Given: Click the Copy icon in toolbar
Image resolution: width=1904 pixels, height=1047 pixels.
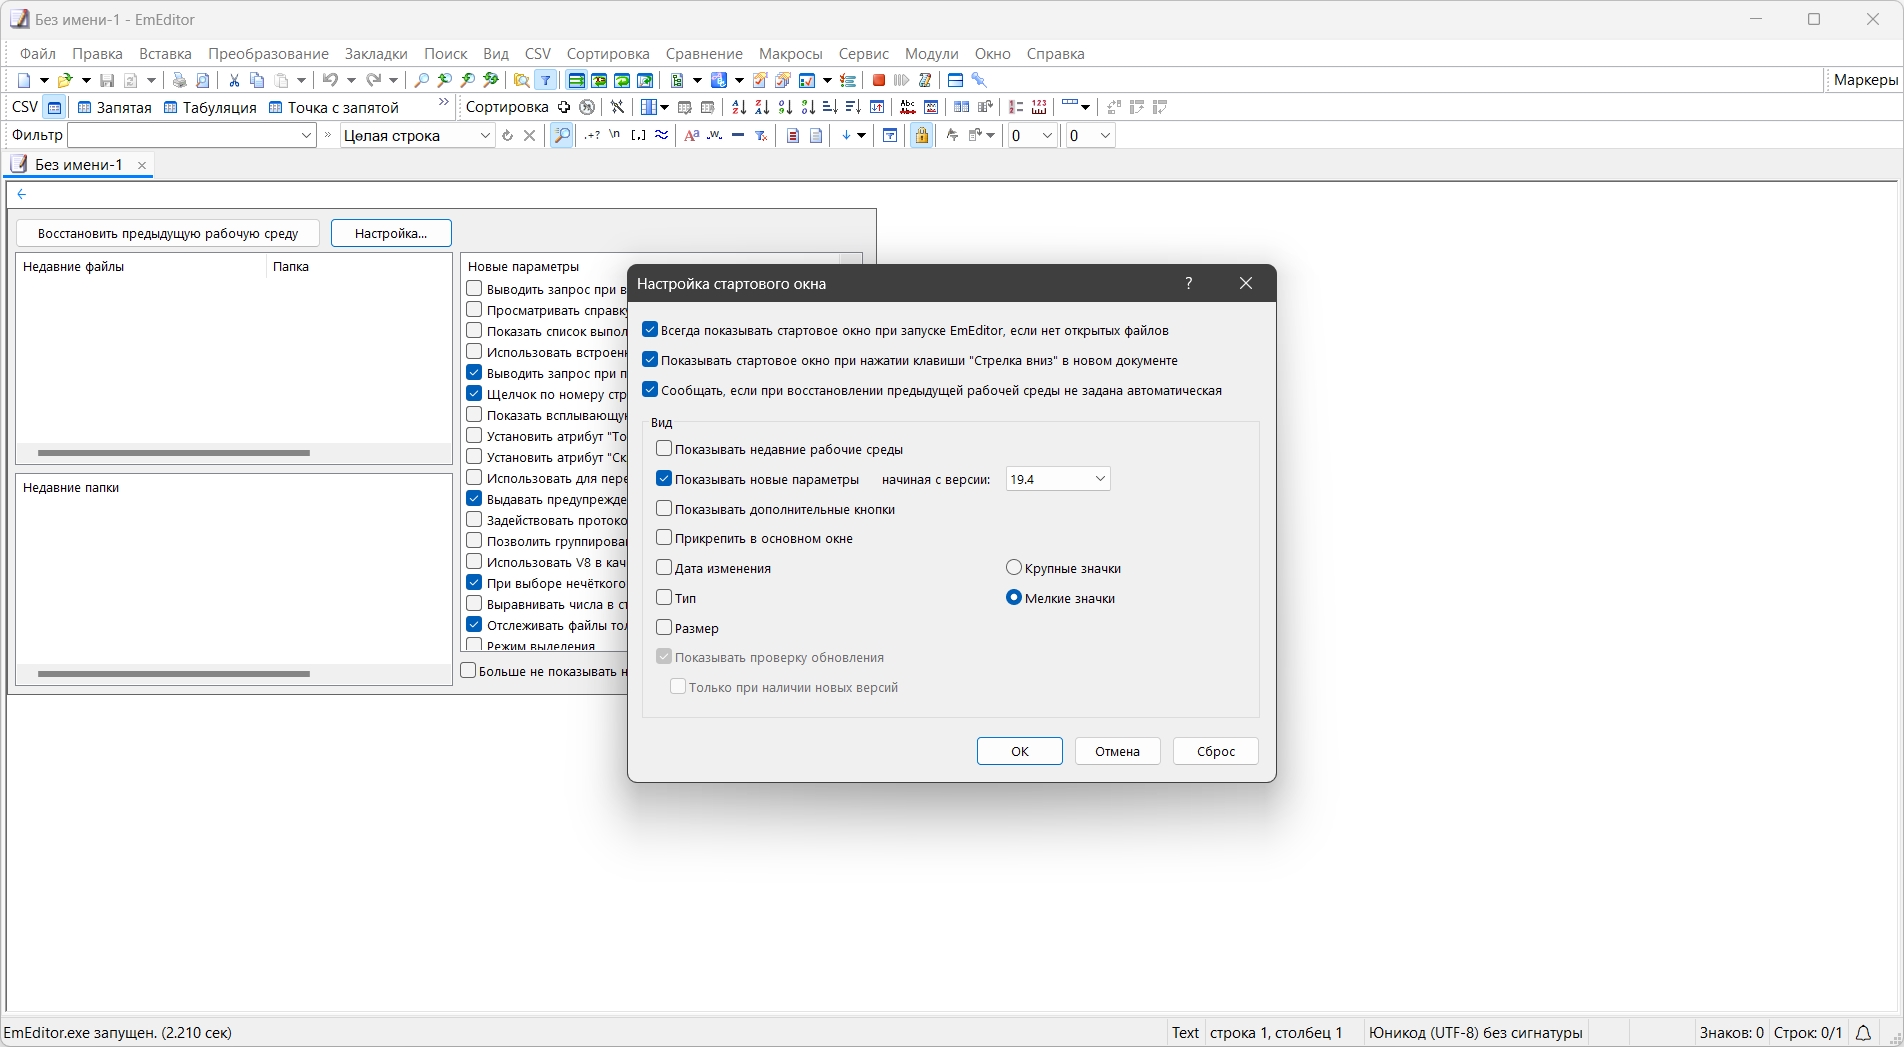Looking at the screenshot, I should (x=257, y=80).
